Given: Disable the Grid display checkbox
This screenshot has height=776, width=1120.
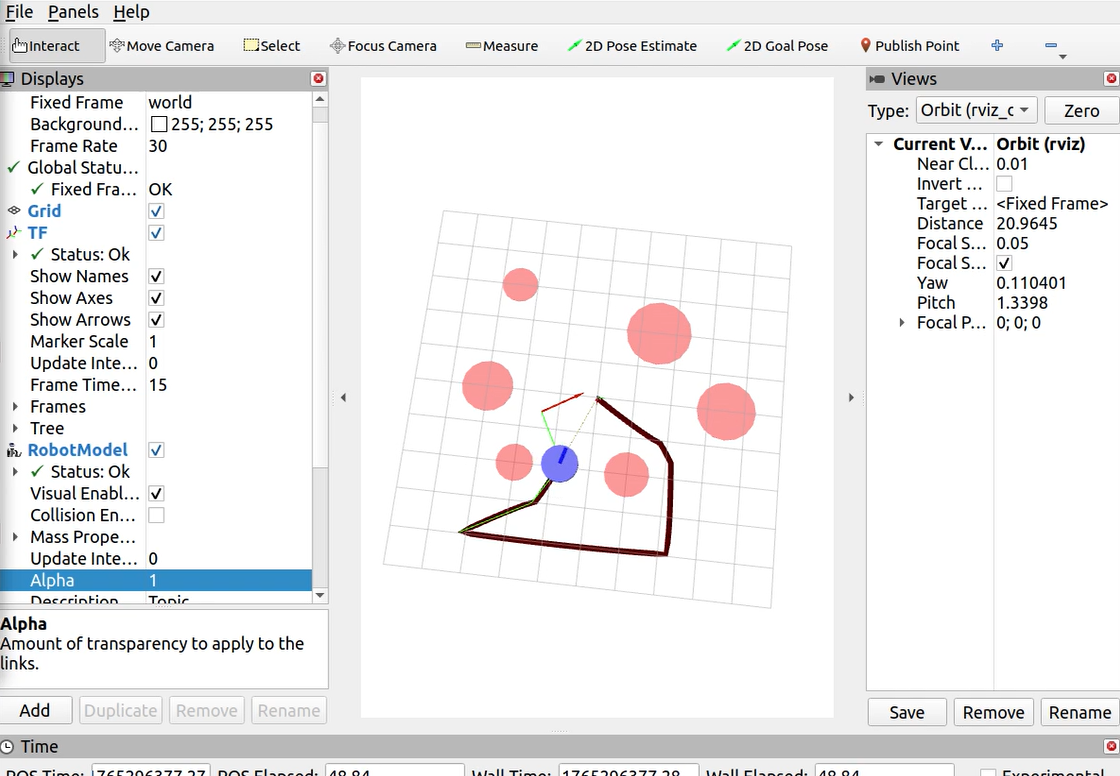Looking at the screenshot, I should 156,211.
